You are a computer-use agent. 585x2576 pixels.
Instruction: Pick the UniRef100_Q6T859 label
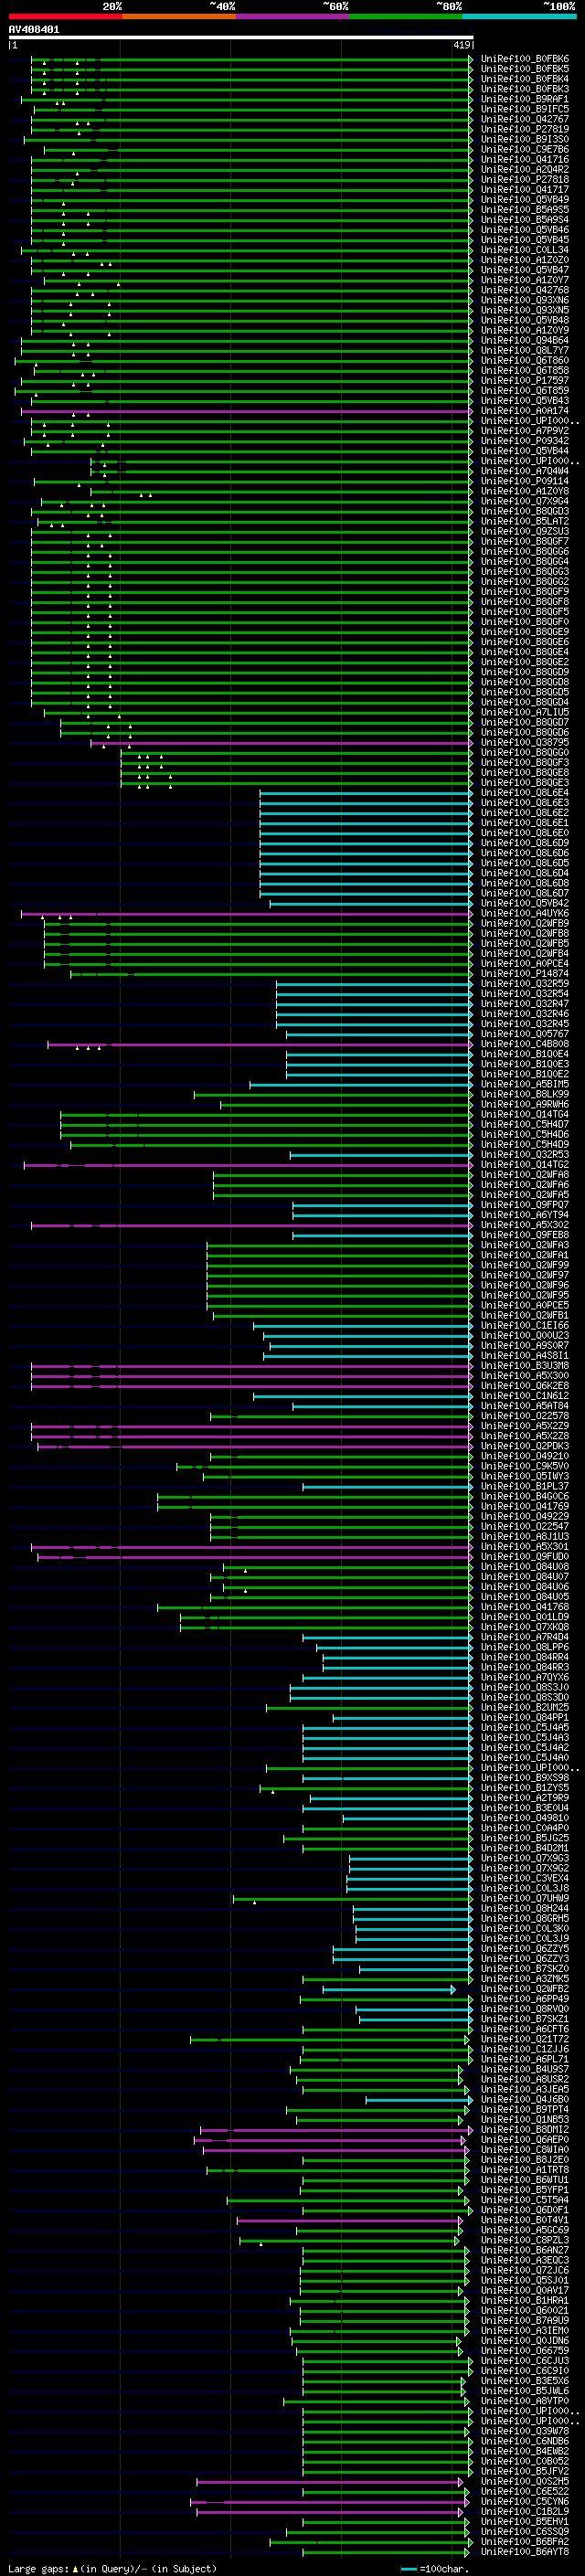(x=524, y=391)
